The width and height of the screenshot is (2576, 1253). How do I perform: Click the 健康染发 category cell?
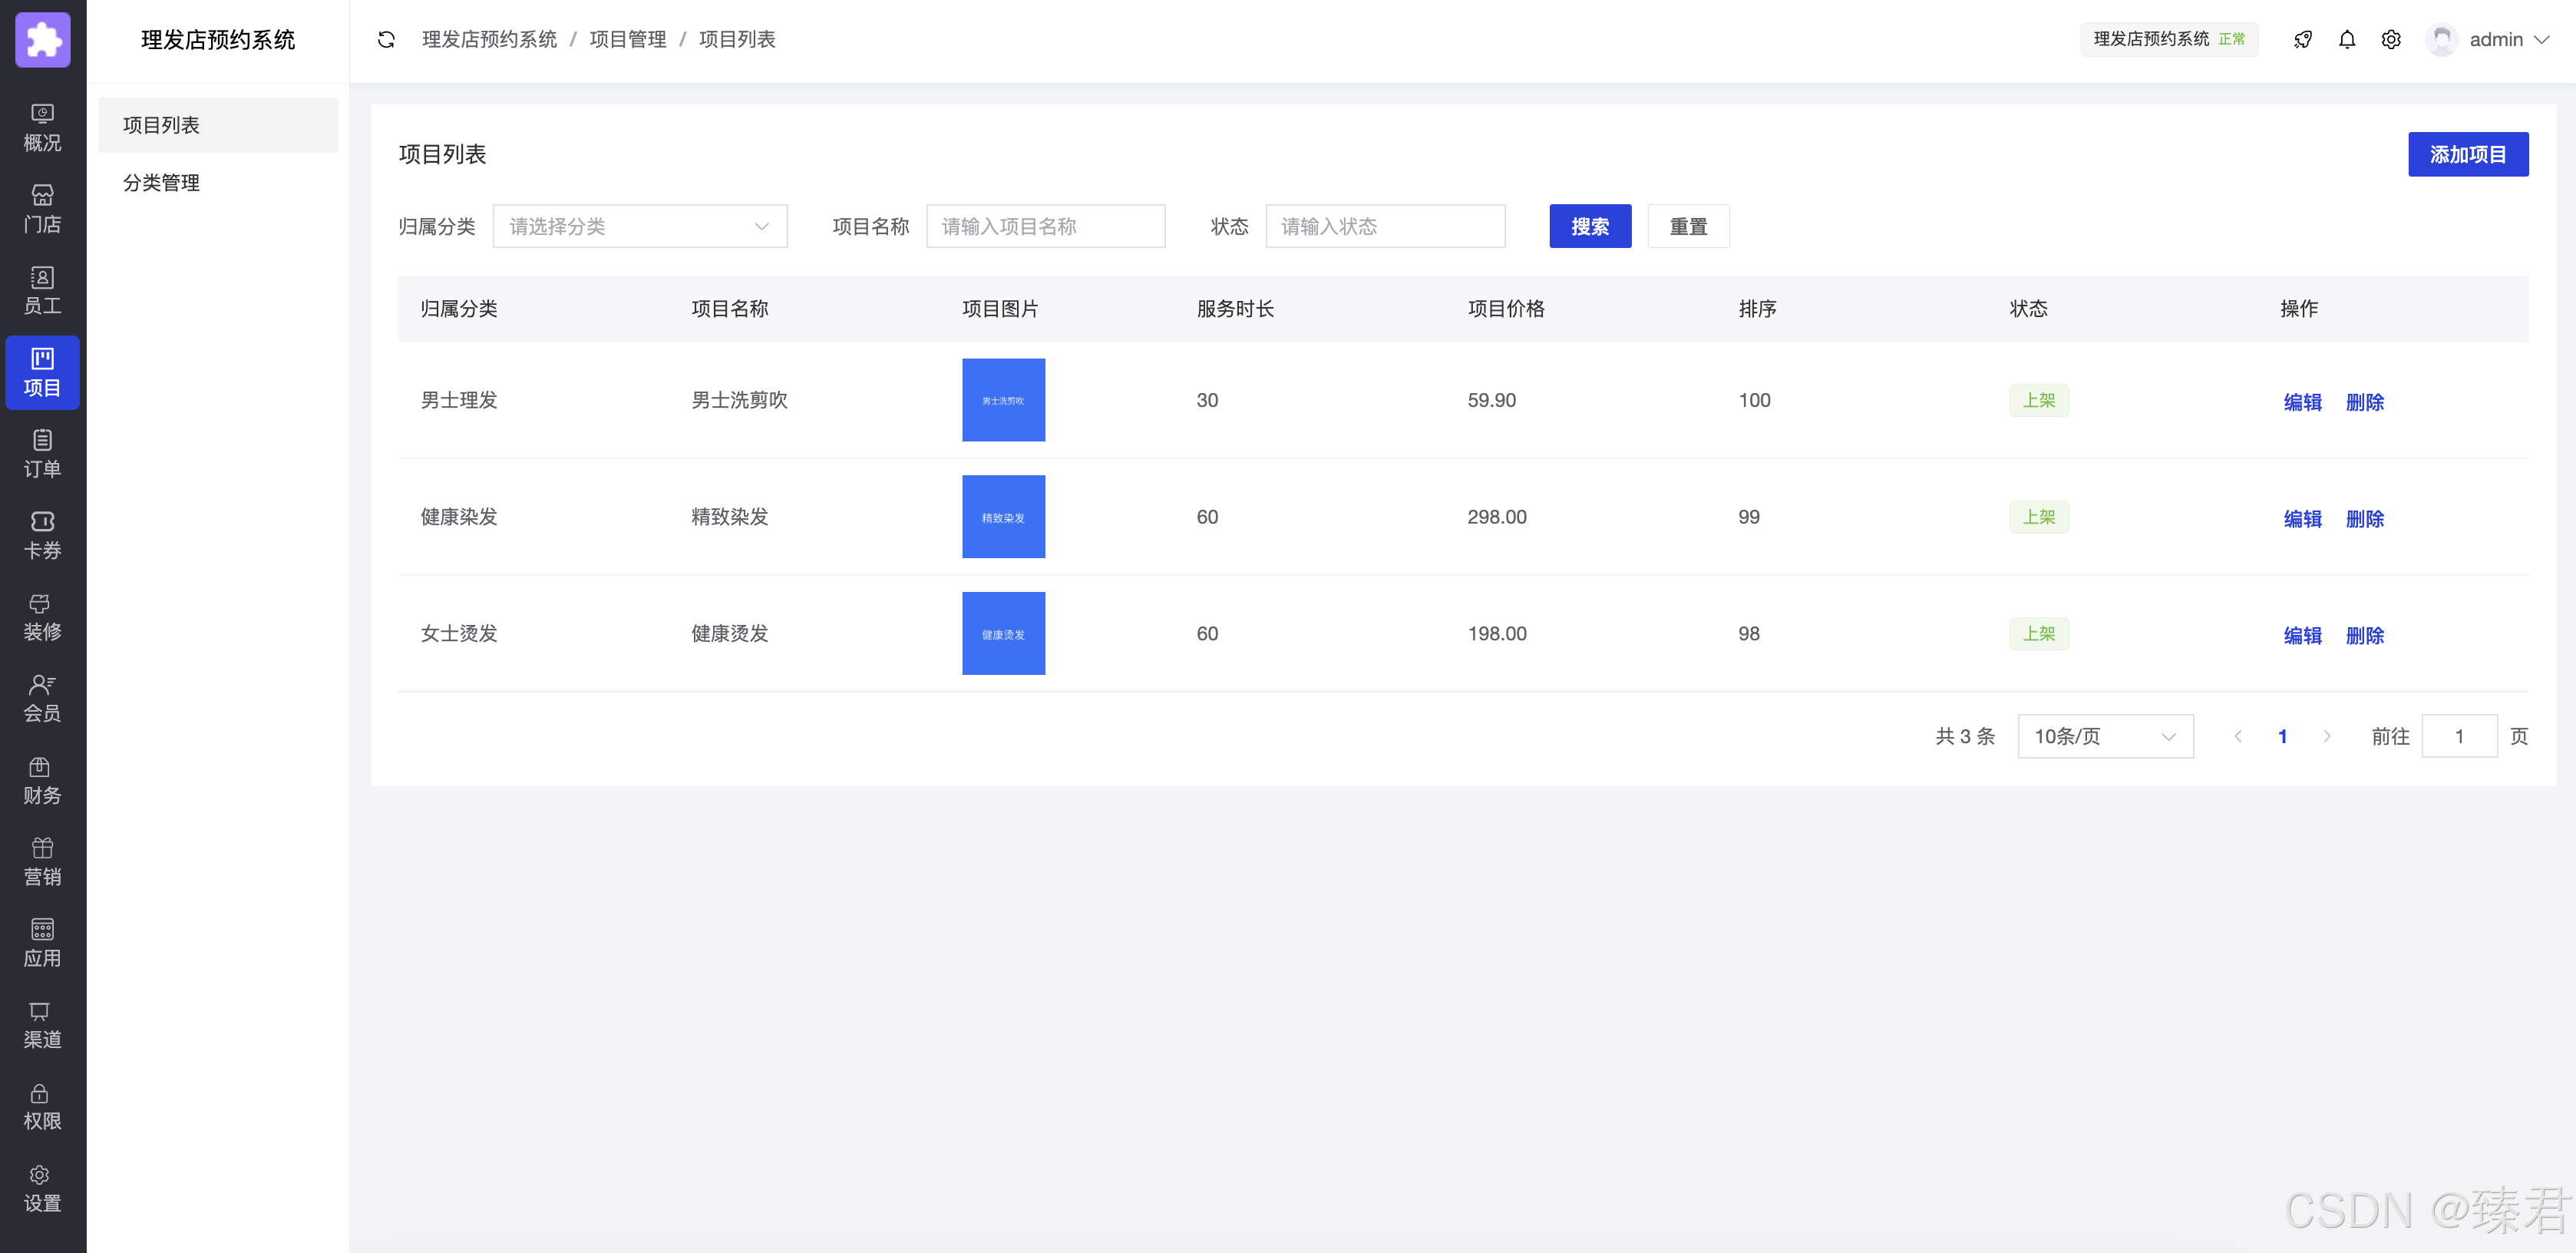pyautogui.click(x=459, y=517)
